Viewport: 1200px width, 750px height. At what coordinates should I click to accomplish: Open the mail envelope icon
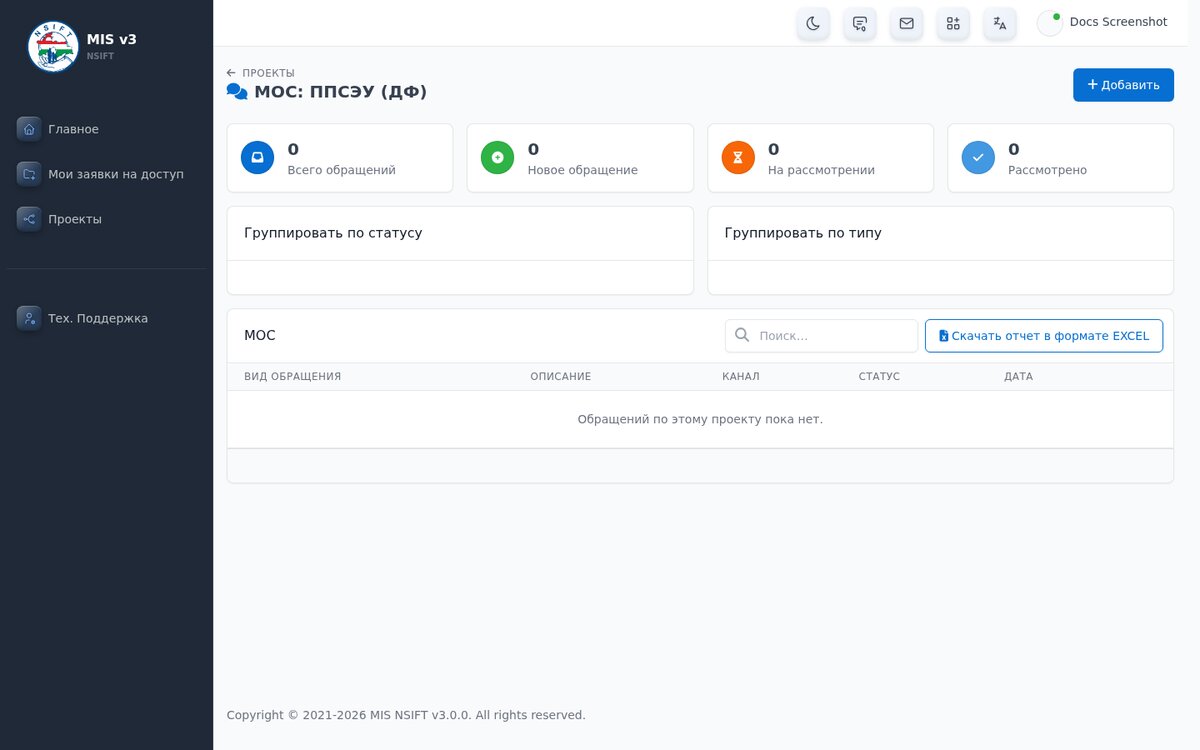tap(906, 23)
